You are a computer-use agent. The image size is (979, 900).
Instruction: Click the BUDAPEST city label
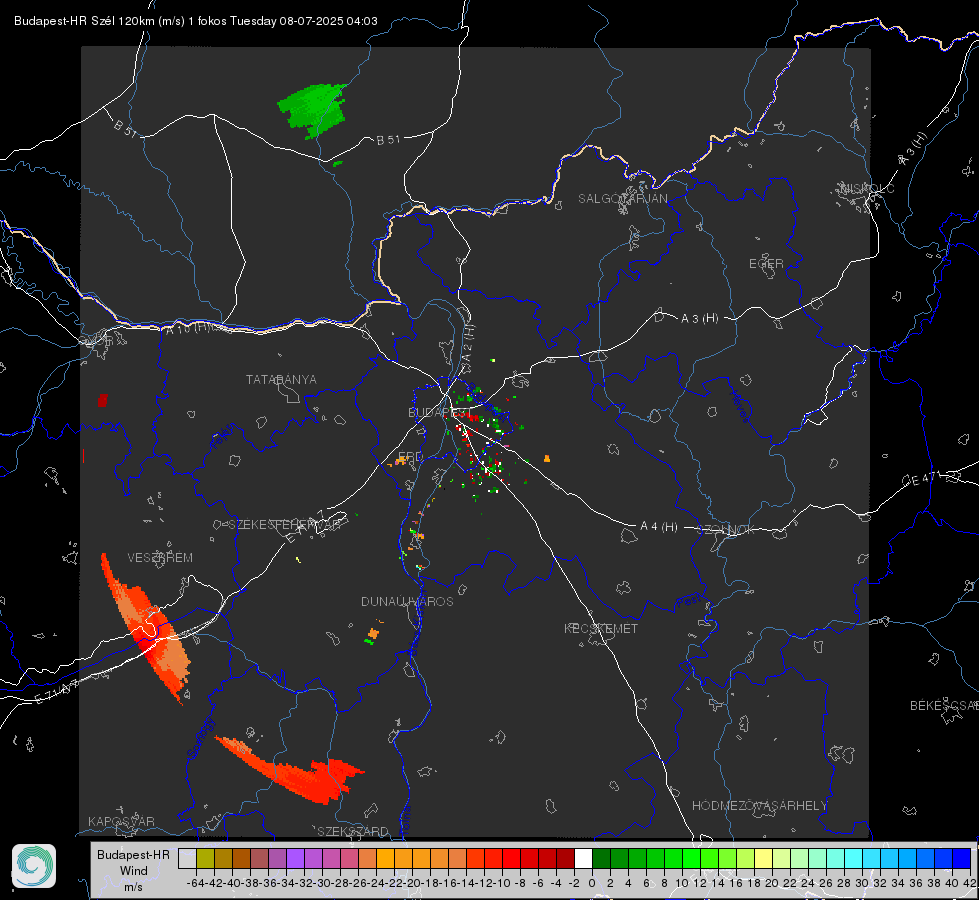439,412
